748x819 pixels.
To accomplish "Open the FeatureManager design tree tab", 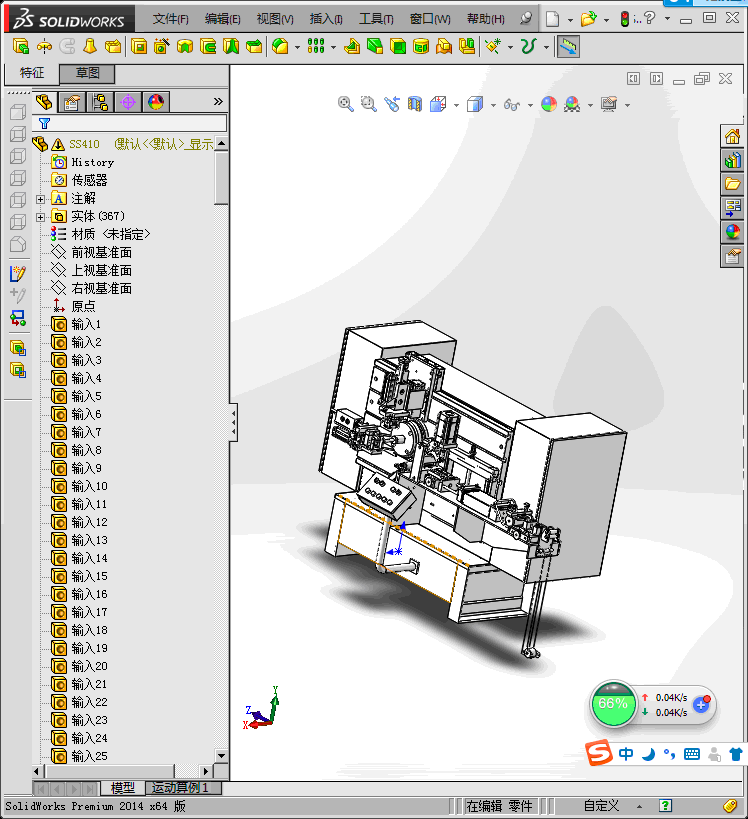I will tap(44, 102).
